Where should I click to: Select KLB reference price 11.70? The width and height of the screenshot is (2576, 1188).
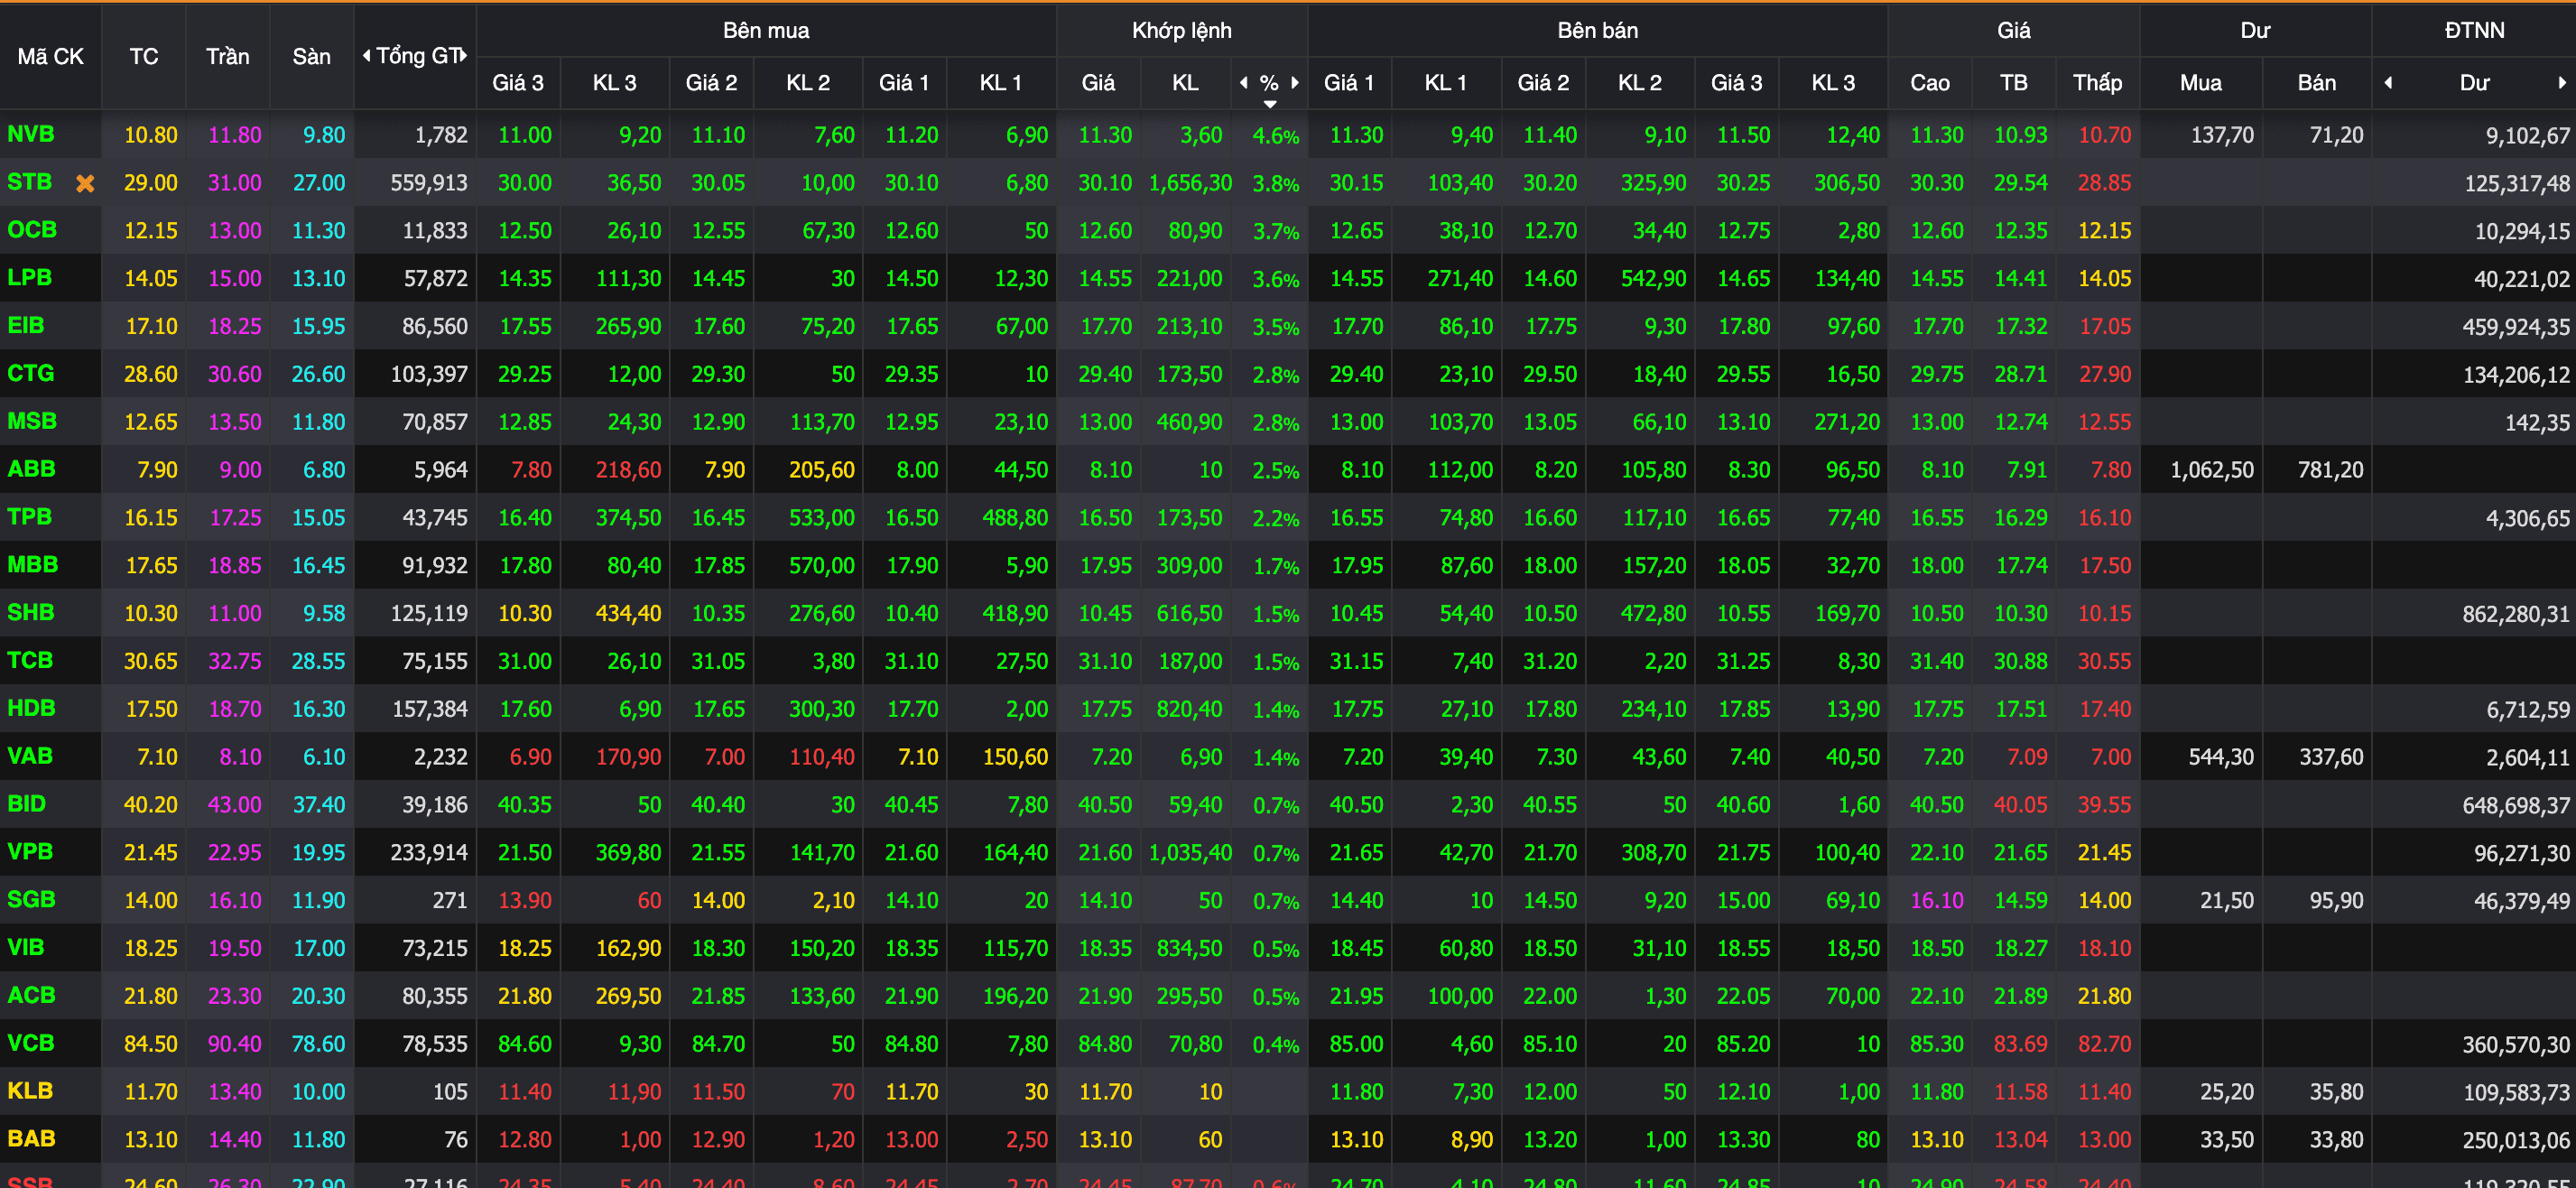151,1092
